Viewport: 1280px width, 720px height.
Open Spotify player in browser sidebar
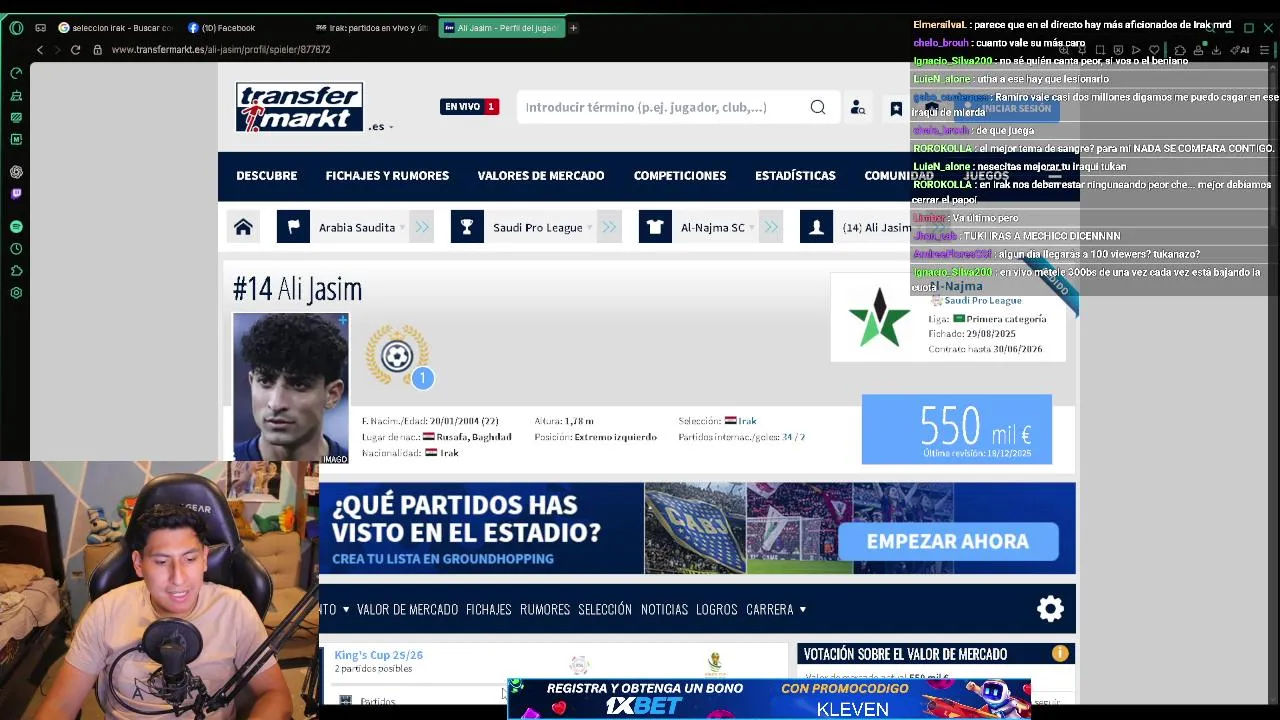16,227
